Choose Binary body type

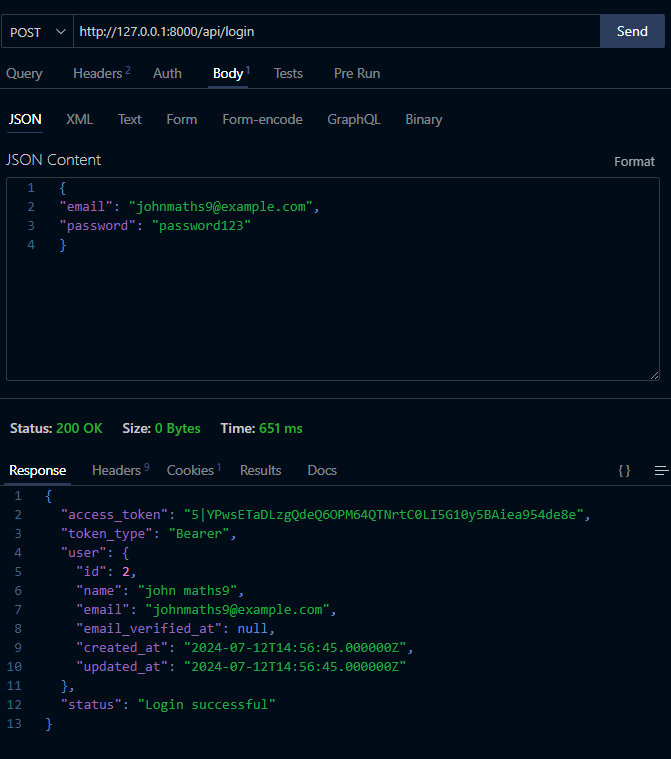pyautogui.click(x=423, y=119)
